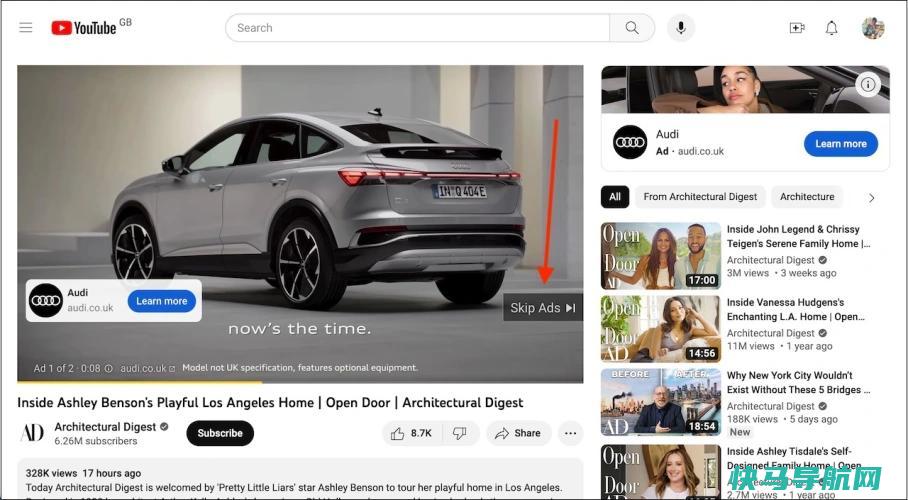Select the All filter chip
Viewport: 908px width, 500px height.
click(615, 197)
